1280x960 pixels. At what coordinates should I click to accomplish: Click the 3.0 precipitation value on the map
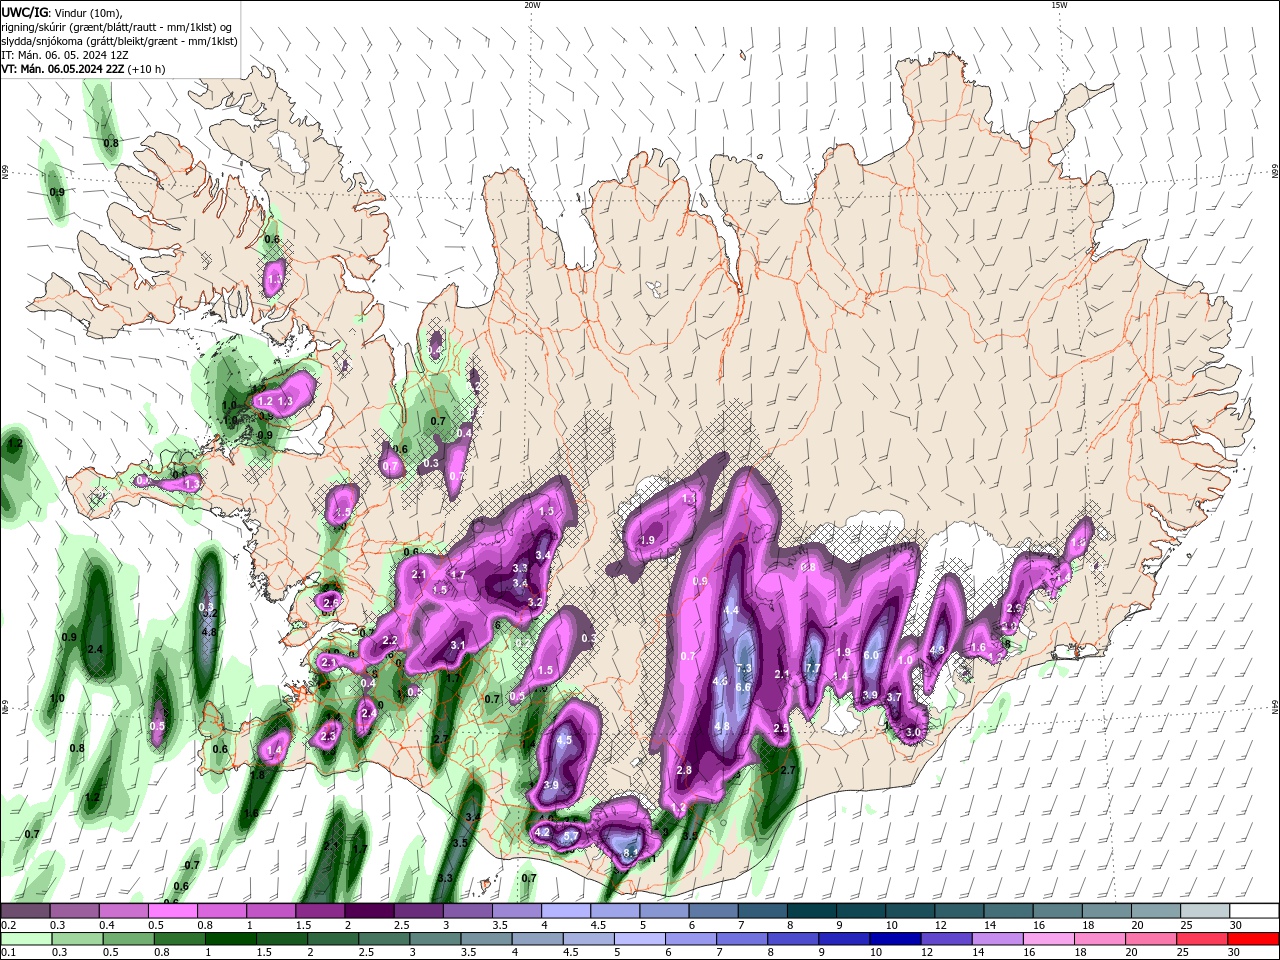[x=913, y=732]
